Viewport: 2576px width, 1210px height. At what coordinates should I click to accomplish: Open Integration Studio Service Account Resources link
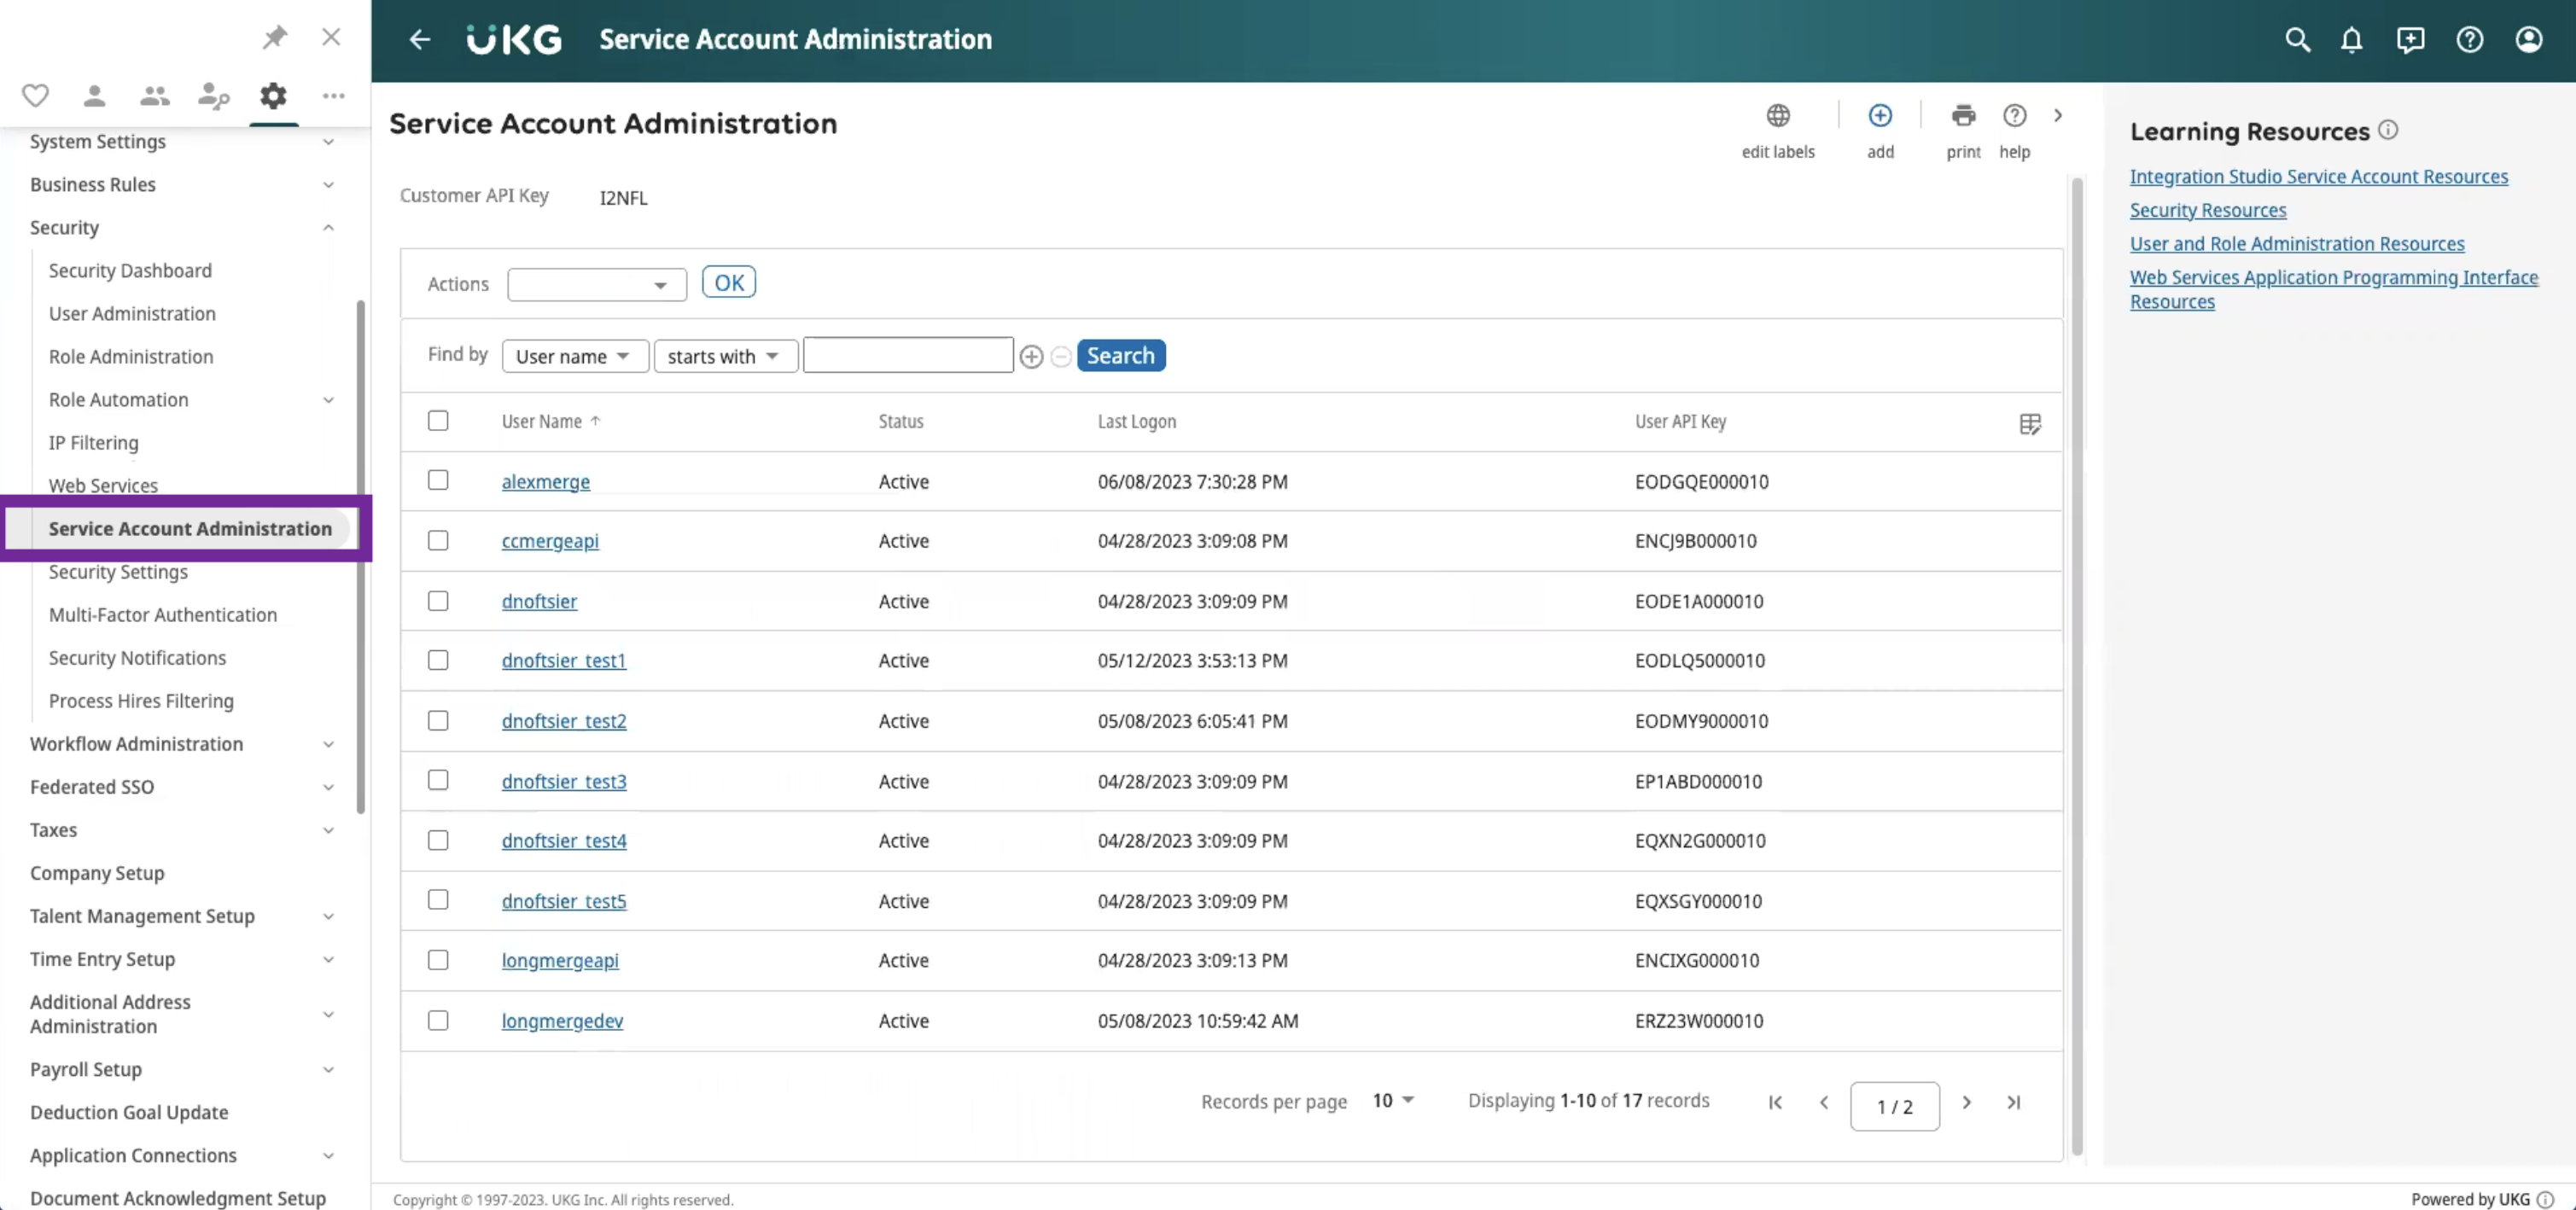tap(2318, 177)
